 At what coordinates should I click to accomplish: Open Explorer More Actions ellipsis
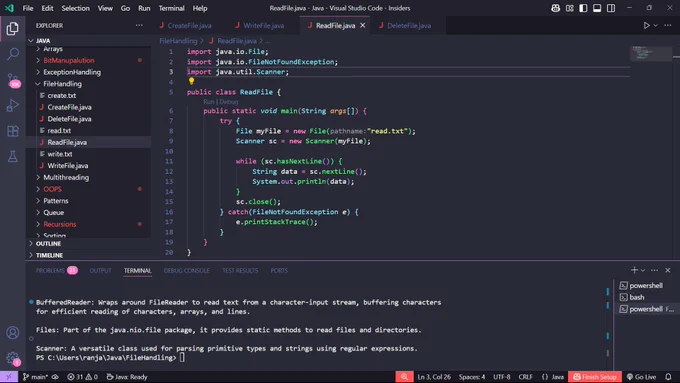point(139,26)
